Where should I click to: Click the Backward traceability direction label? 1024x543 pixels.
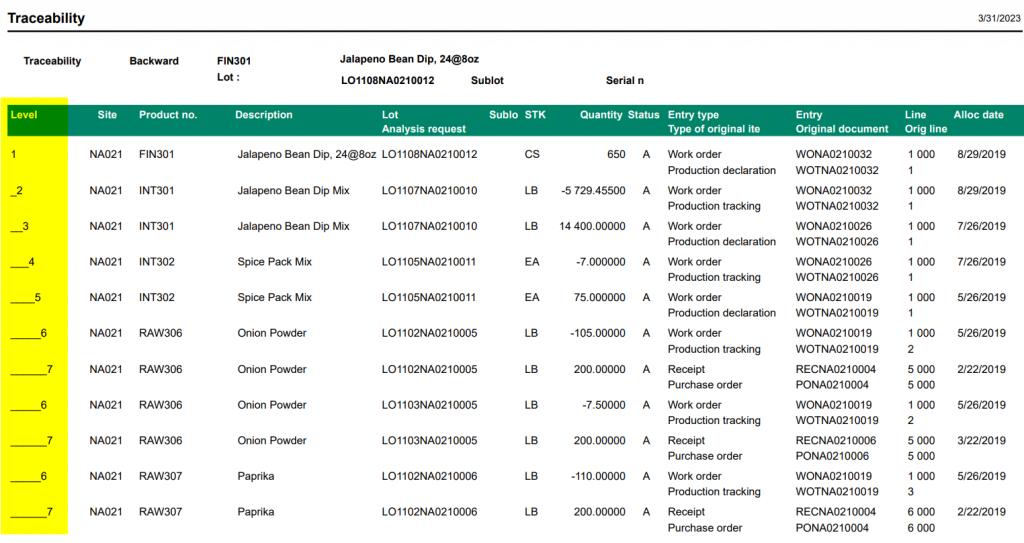click(x=154, y=61)
